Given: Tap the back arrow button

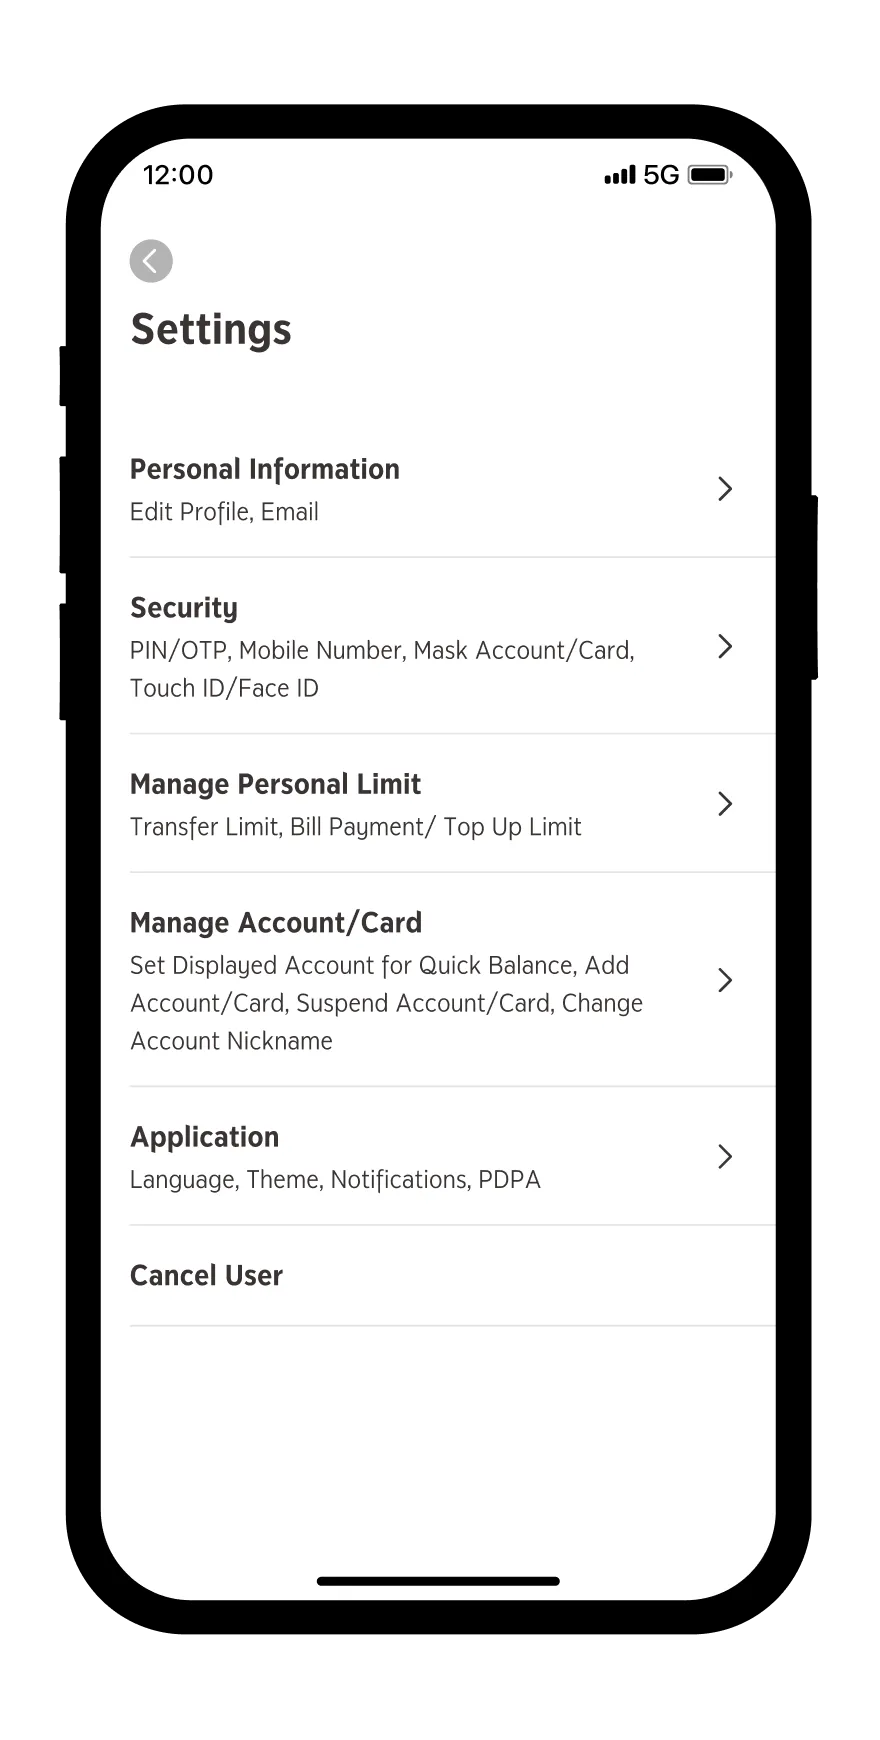Looking at the screenshot, I should pyautogui.click(x=151, y=261).
